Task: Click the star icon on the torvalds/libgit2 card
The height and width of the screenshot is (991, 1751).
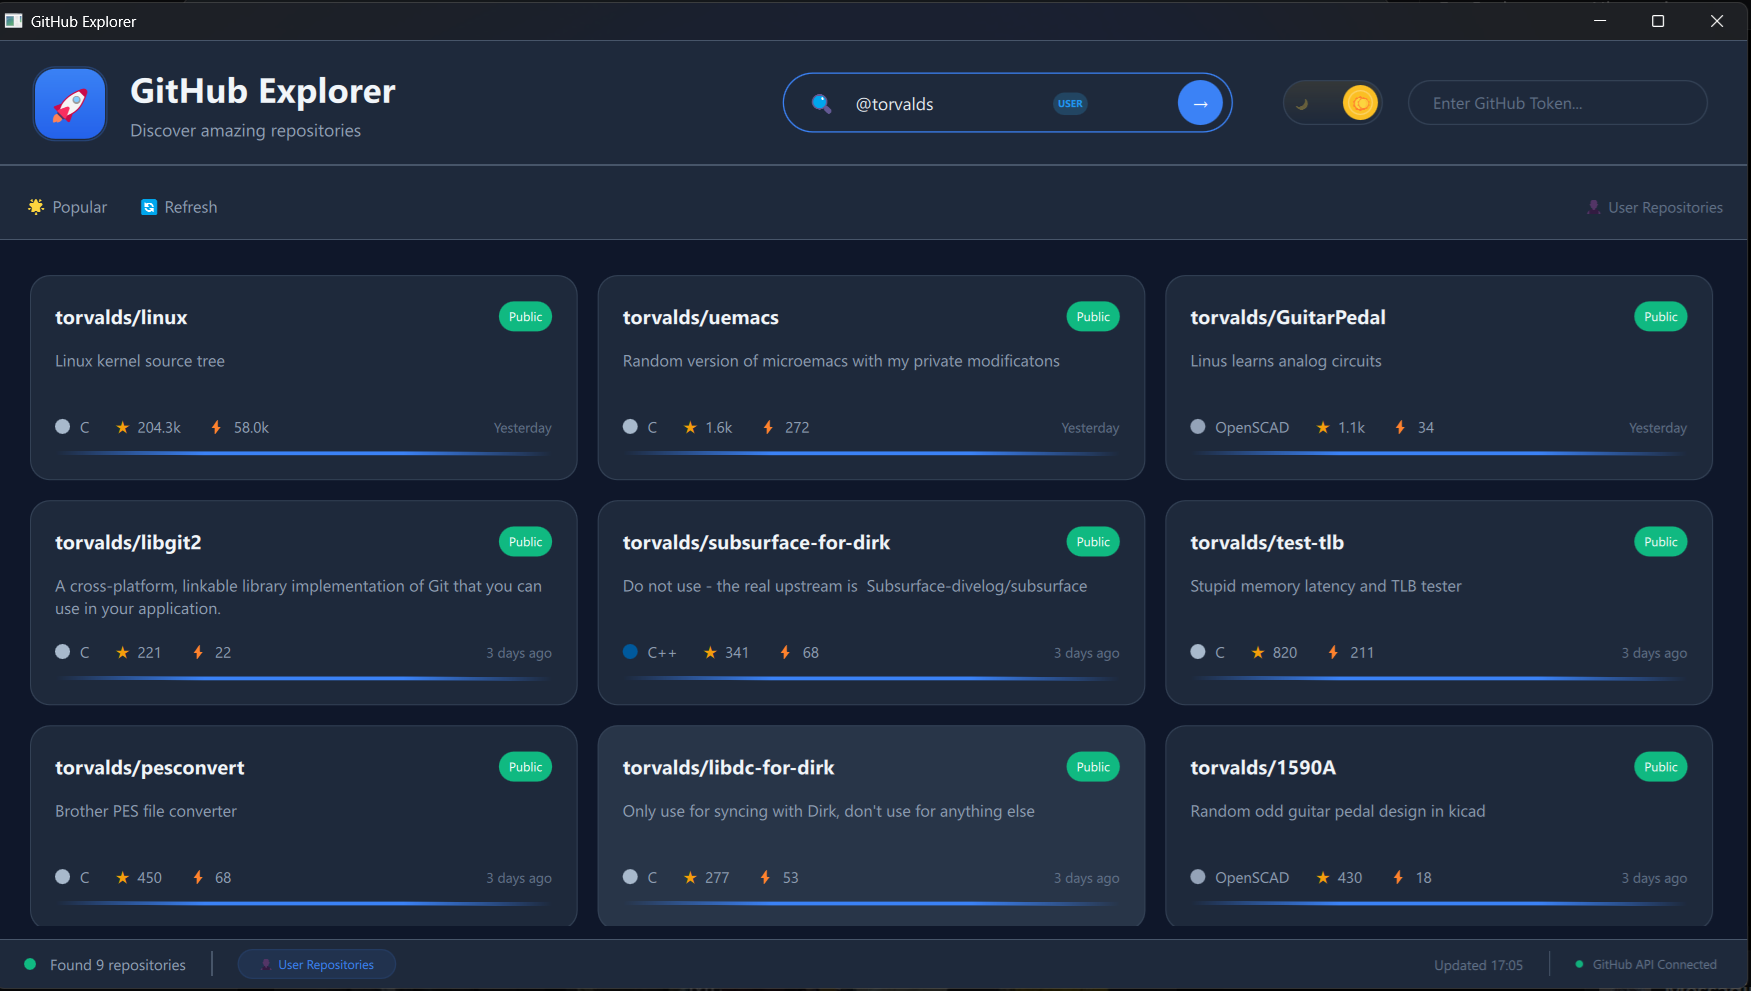Action: 123,652
